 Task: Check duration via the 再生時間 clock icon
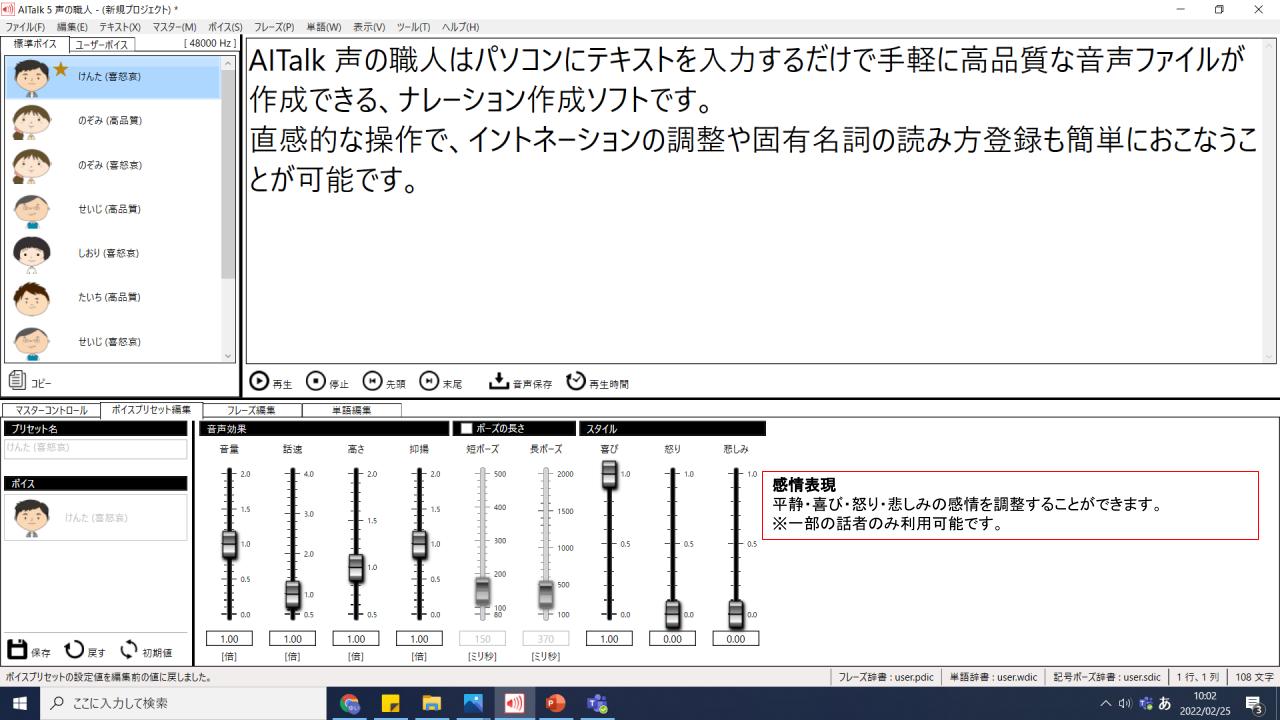click(576, 380)
